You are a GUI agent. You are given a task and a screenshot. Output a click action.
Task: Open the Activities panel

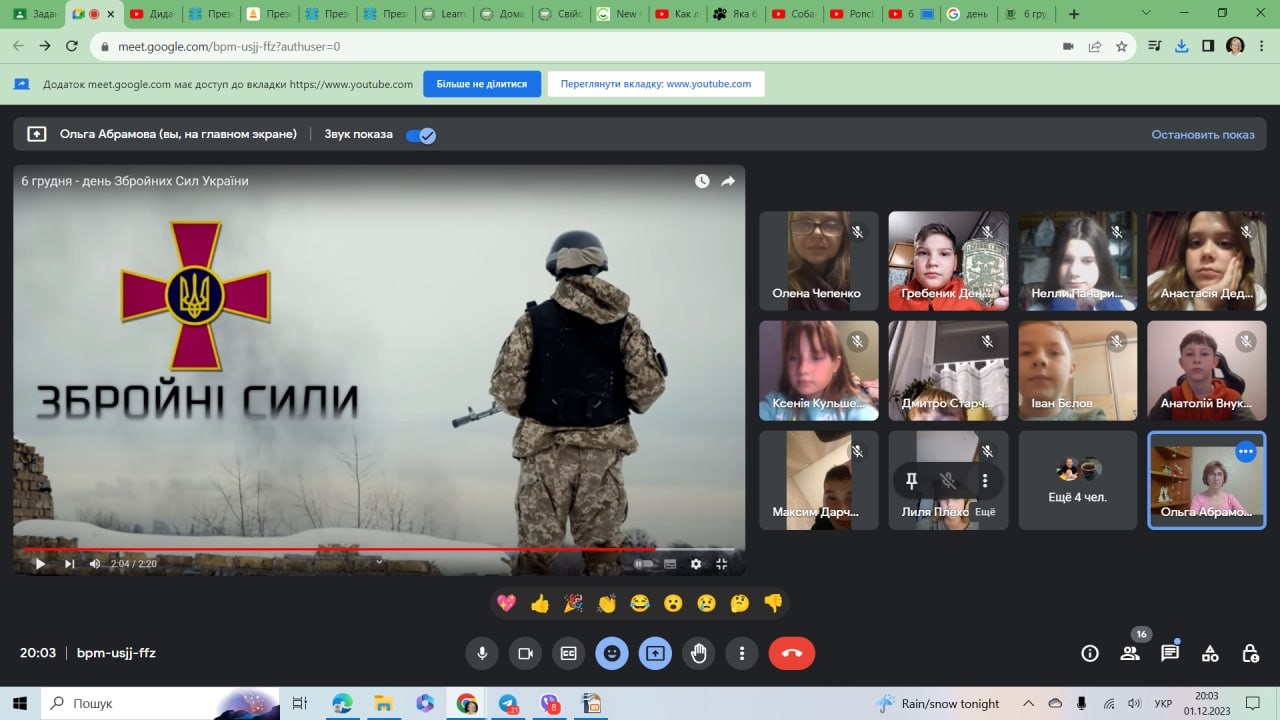point(1210,653)
